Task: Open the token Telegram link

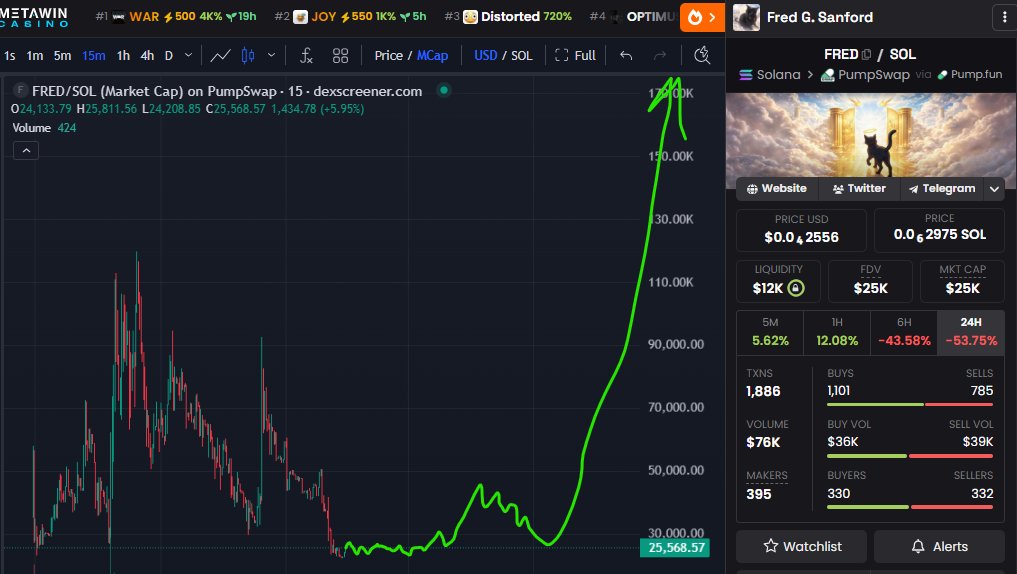Action: point(942,188)
